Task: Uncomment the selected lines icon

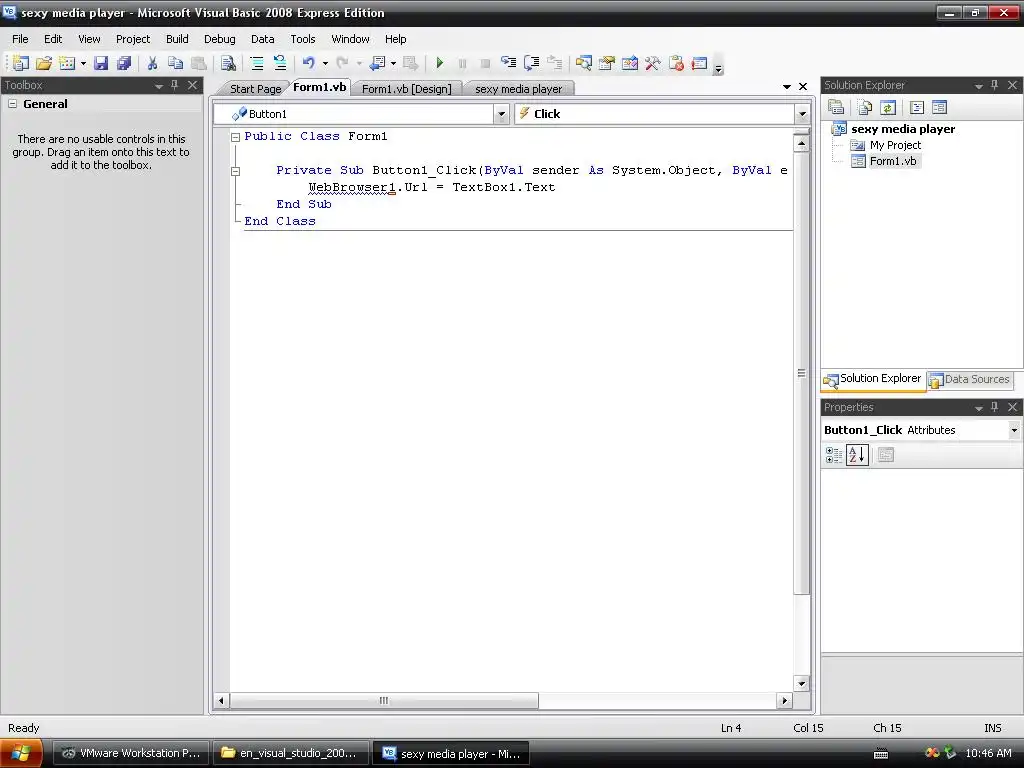Action: [280, 63]
